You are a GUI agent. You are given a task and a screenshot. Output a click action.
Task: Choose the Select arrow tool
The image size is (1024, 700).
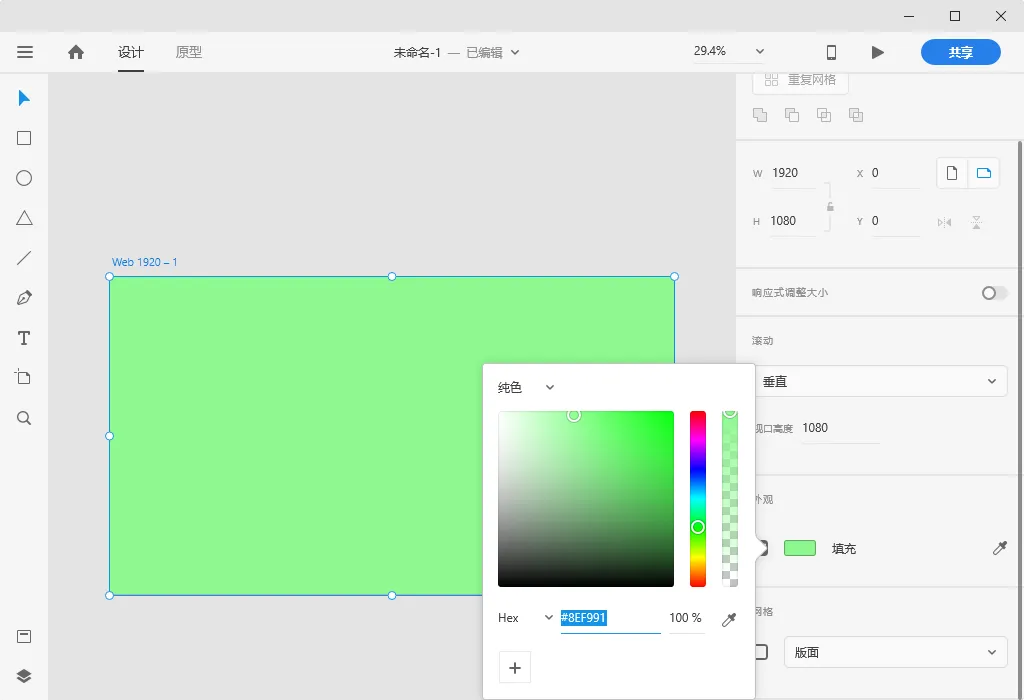click(x=24, y=98)
